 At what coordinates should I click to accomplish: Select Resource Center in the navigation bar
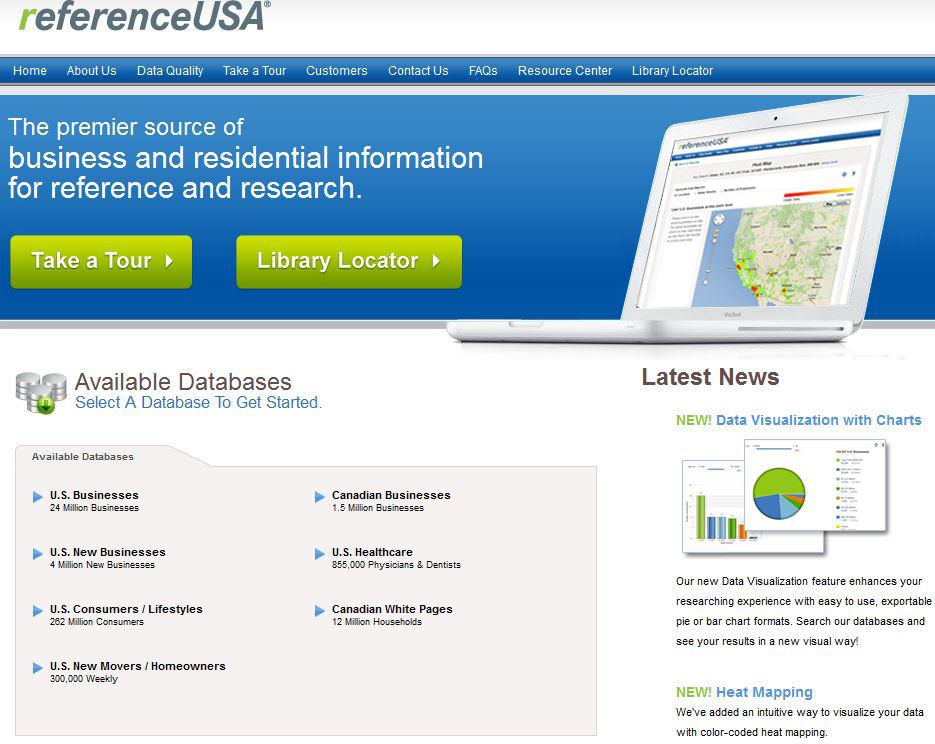pos(564,71)
